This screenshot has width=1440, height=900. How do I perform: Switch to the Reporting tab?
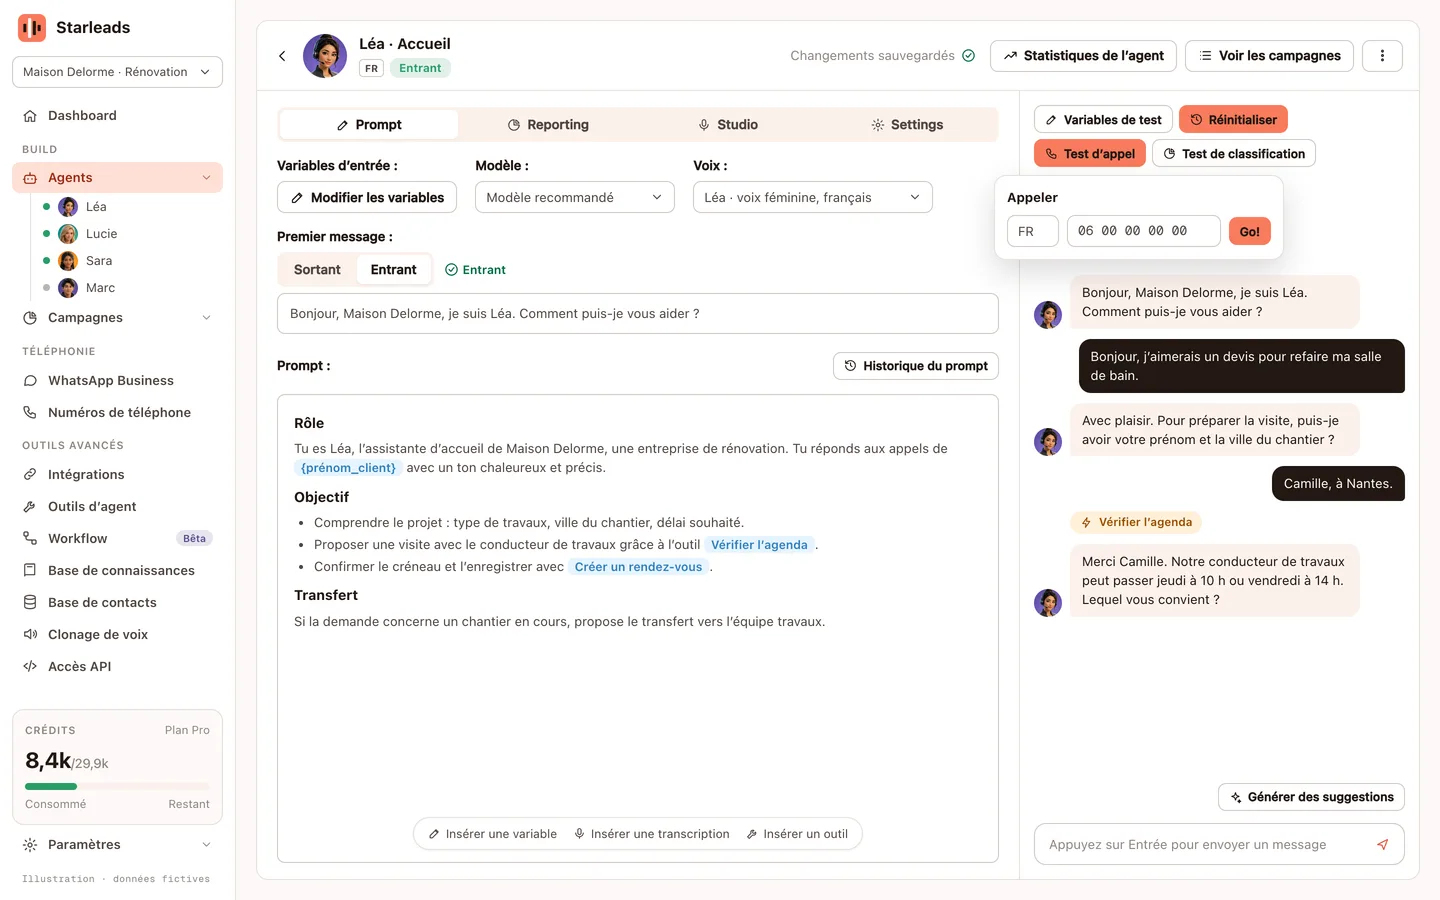(548, 125)
